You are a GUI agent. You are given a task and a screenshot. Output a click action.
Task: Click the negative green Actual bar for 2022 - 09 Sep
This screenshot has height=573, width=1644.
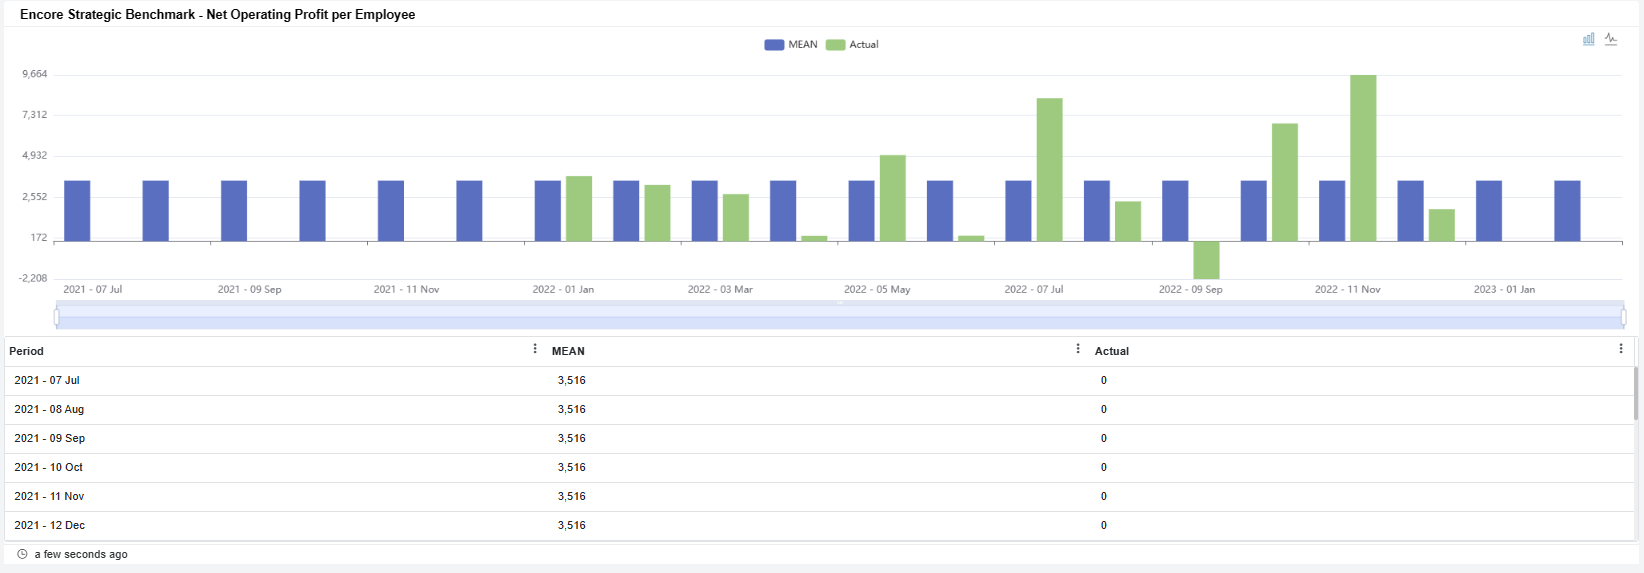(1206, 260)
